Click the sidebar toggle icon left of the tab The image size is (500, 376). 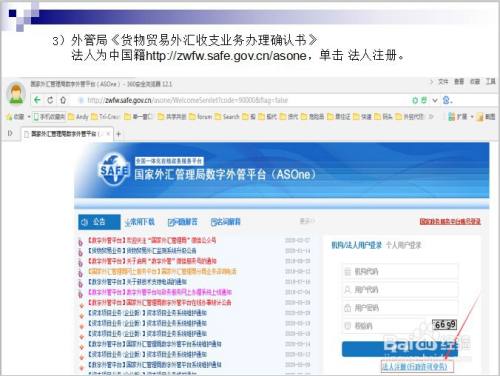10,133
